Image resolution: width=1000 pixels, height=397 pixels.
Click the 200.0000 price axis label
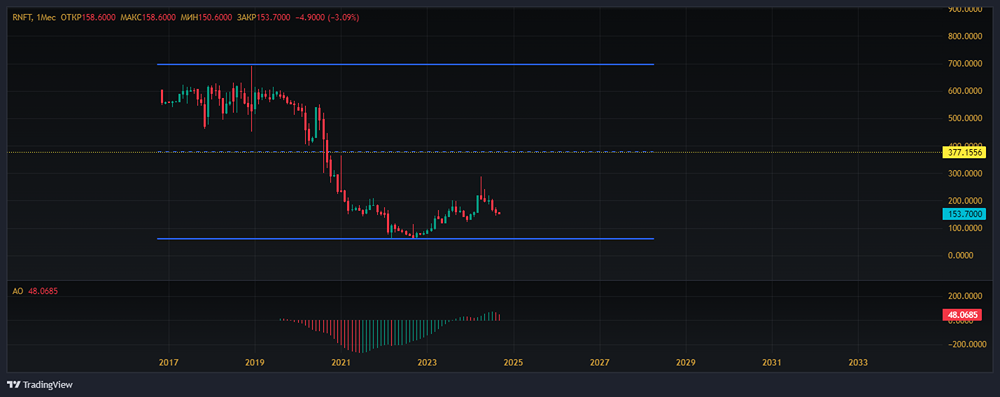click(x=964, y=200)
